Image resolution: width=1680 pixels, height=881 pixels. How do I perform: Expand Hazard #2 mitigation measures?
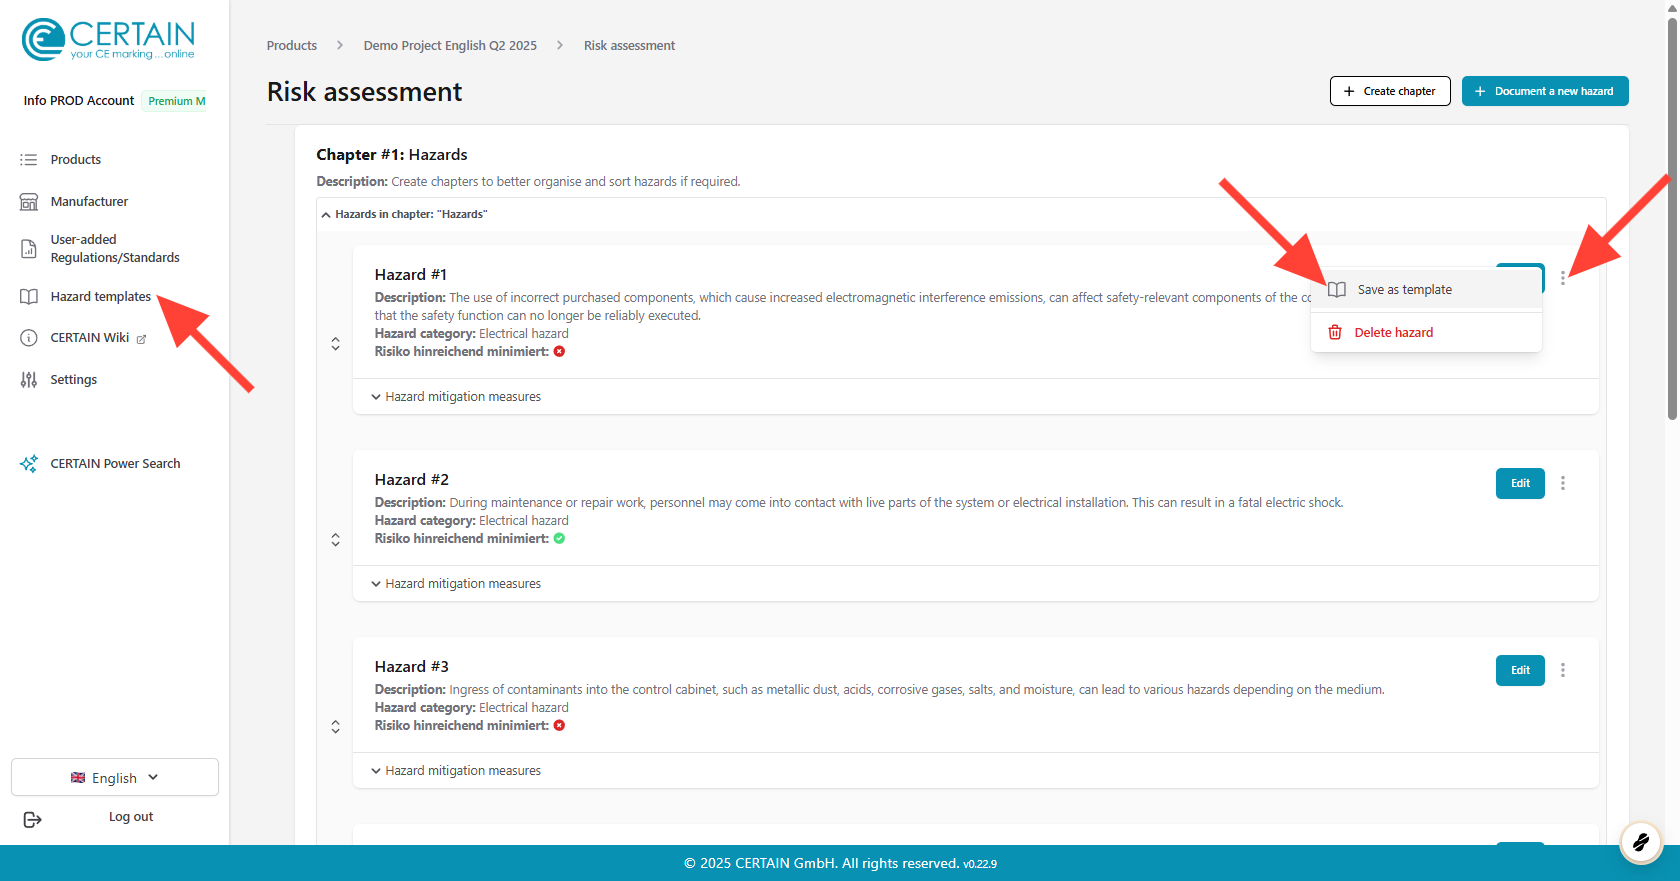point(456,584)
